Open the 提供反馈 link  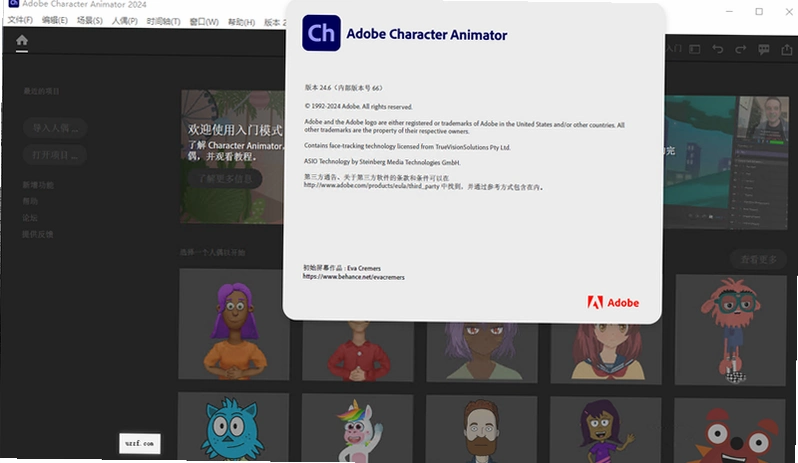click(x=38, y=234)
